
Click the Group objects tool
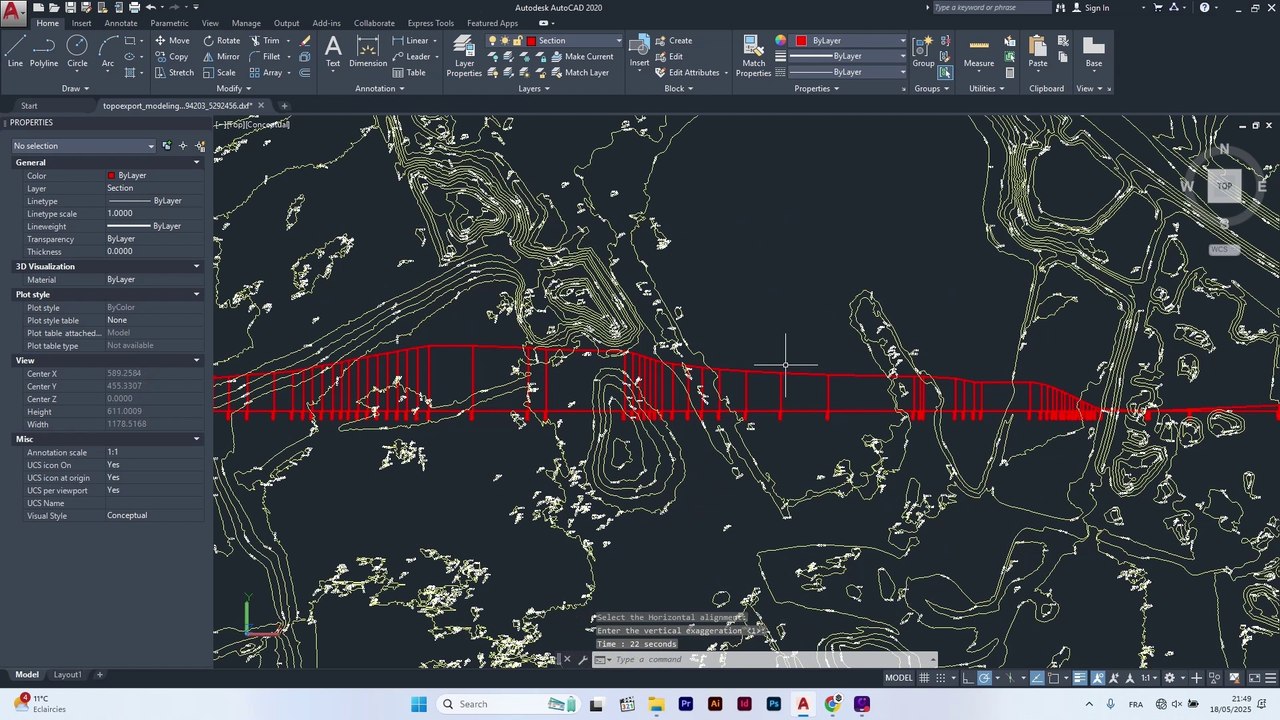coord(923,52)
